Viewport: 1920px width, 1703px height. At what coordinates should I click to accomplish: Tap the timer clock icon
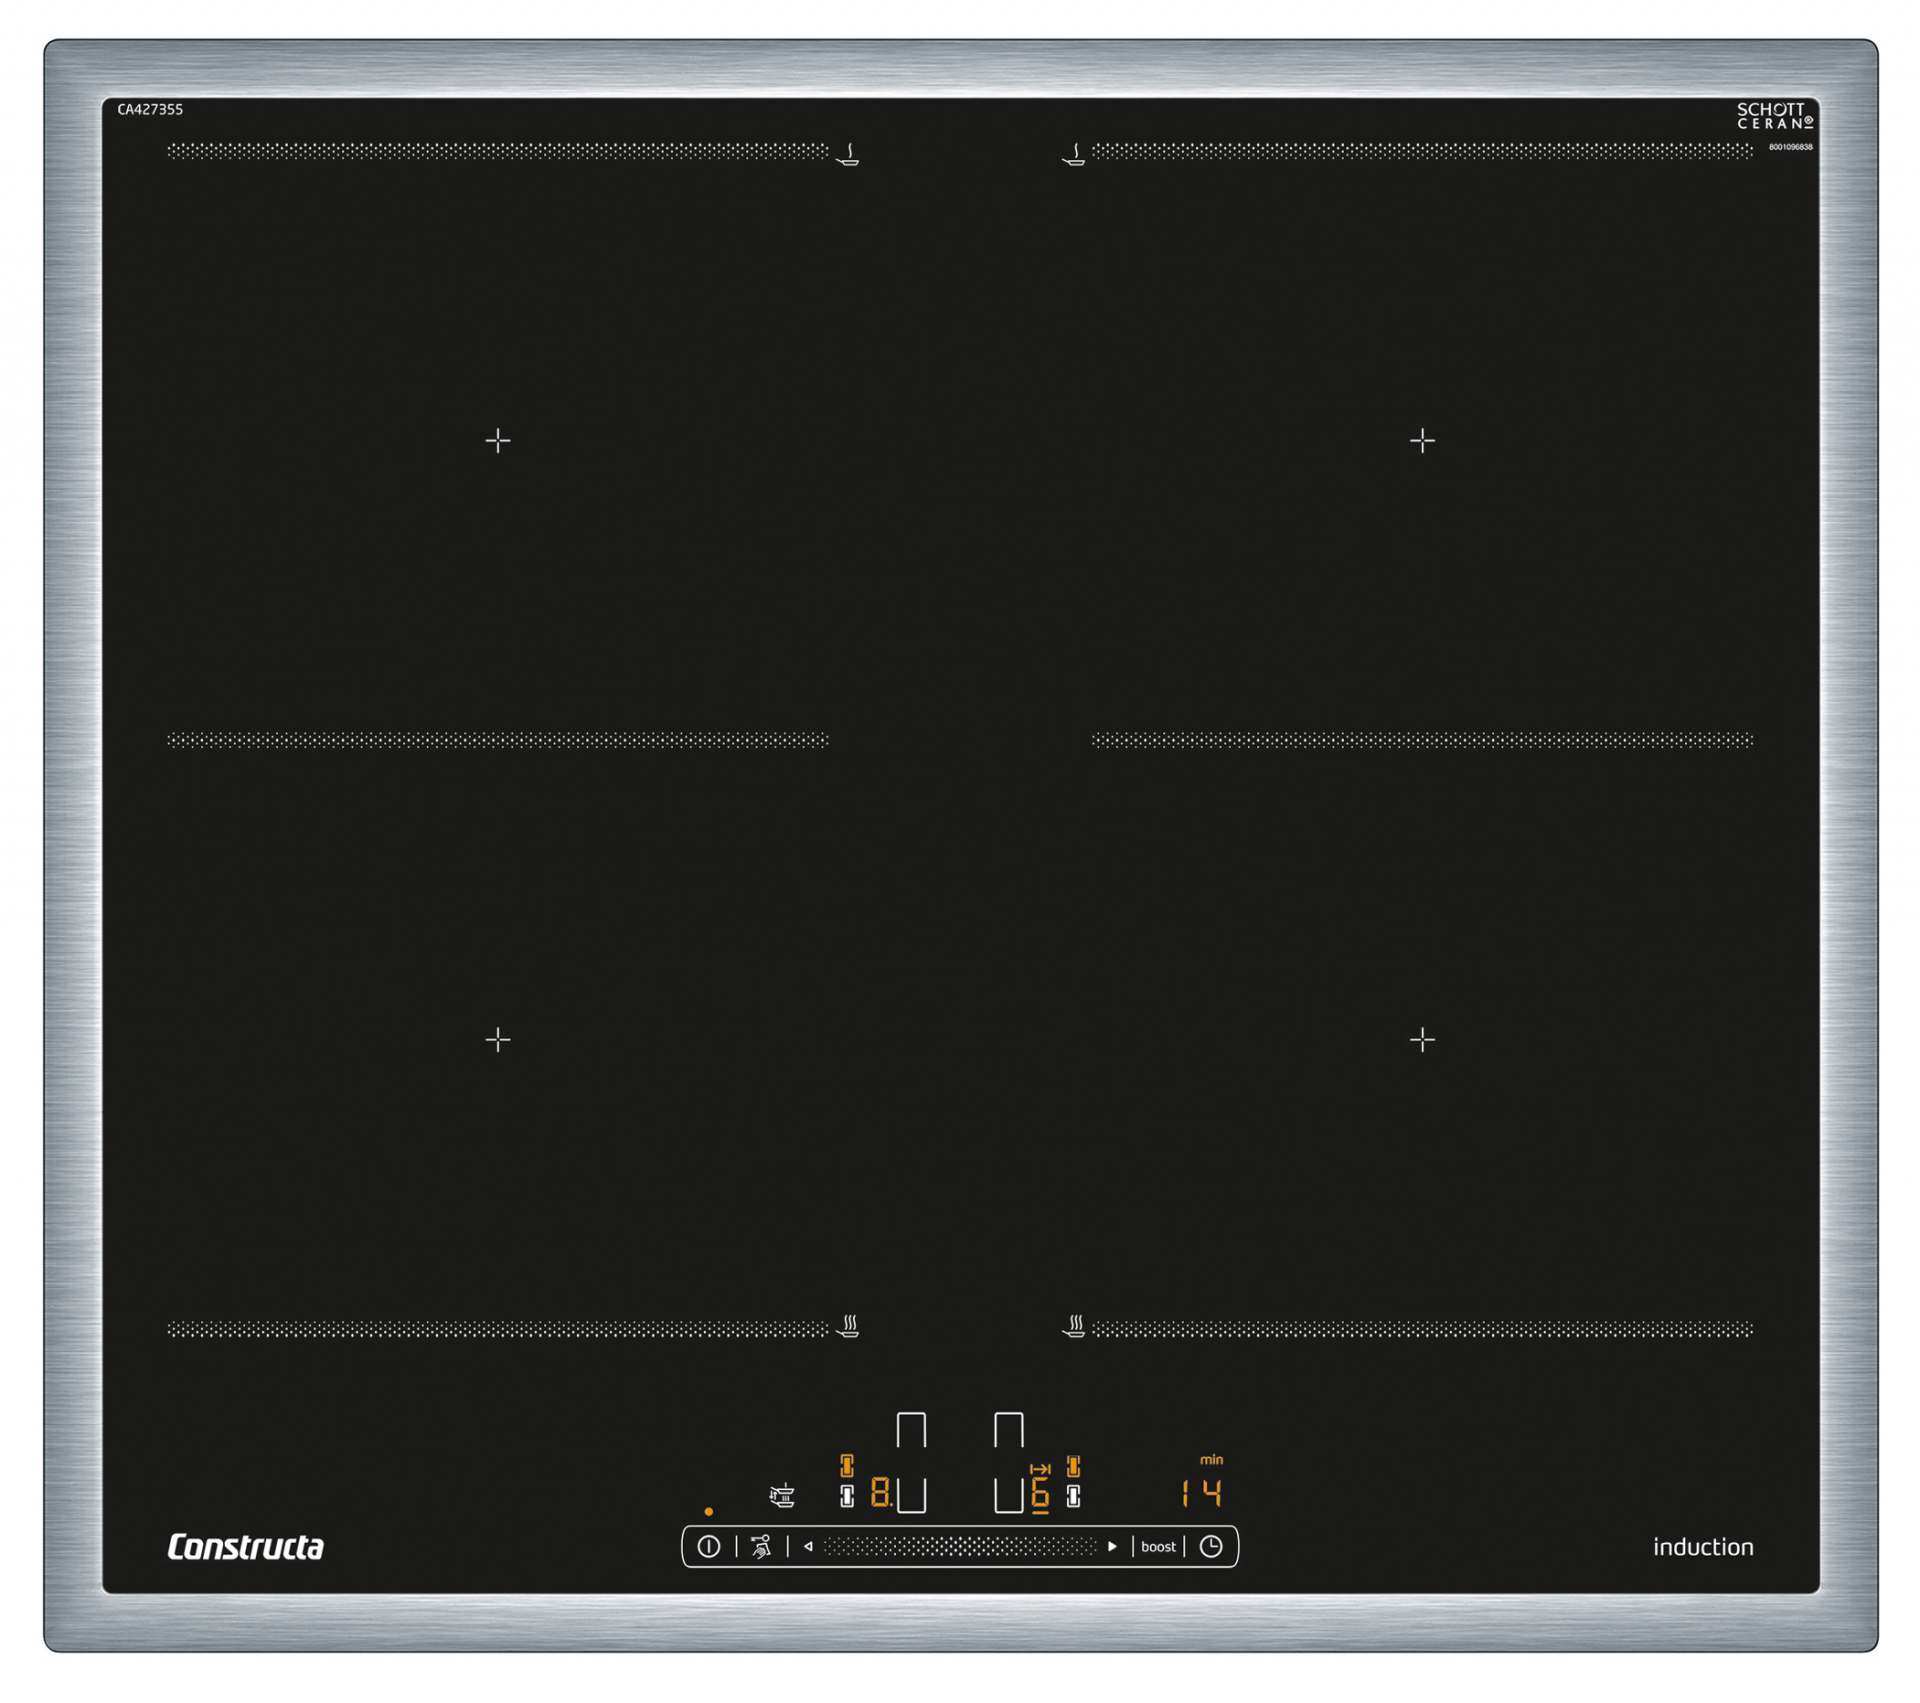[1210, 1547]
